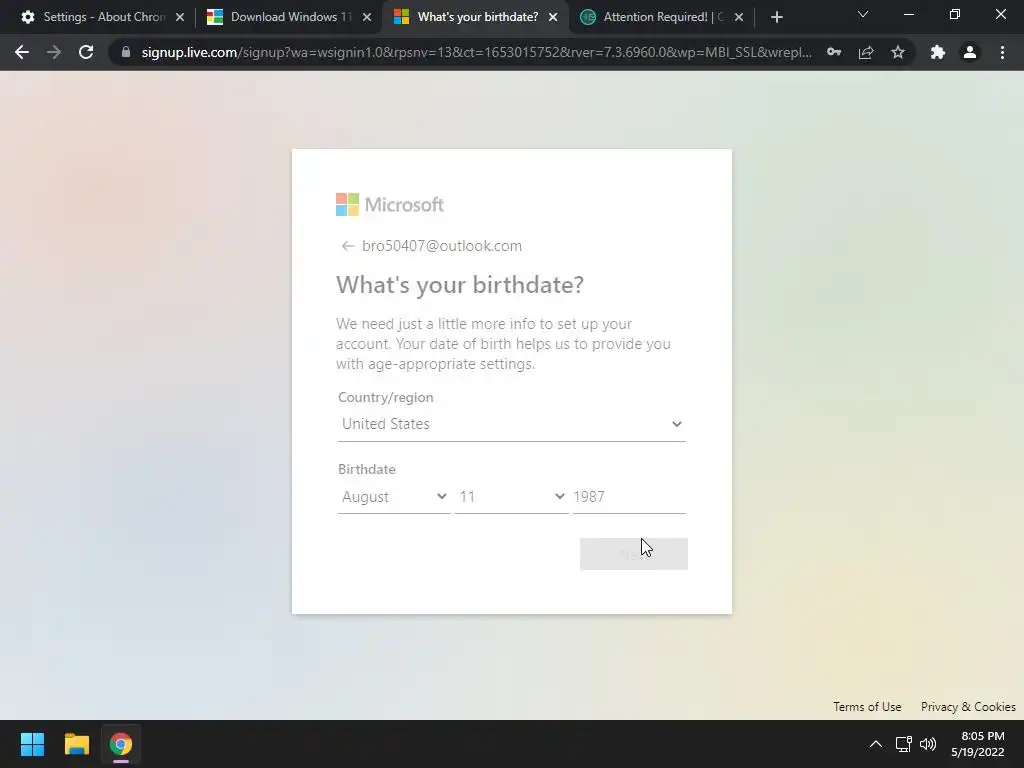Open File Explorer from taskbar

(76, 744)
